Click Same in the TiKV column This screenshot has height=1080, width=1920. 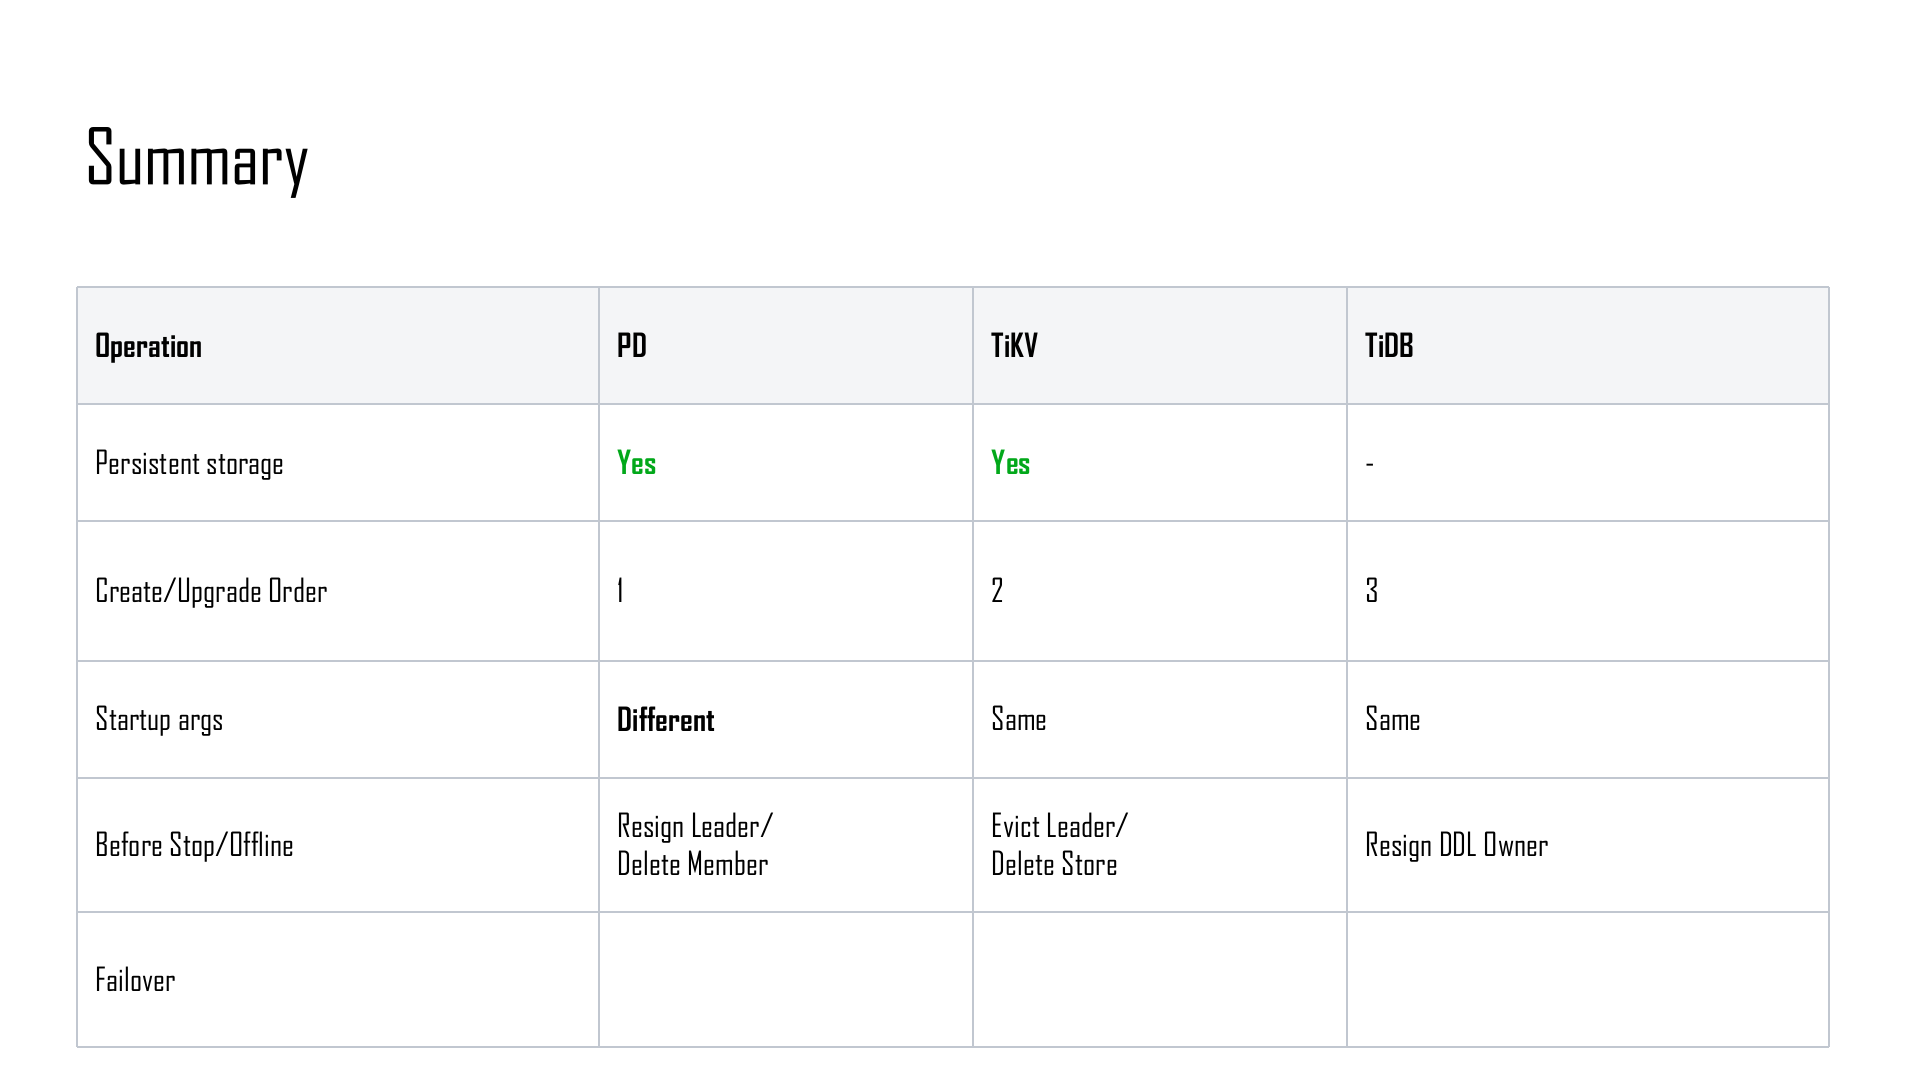1018,720
